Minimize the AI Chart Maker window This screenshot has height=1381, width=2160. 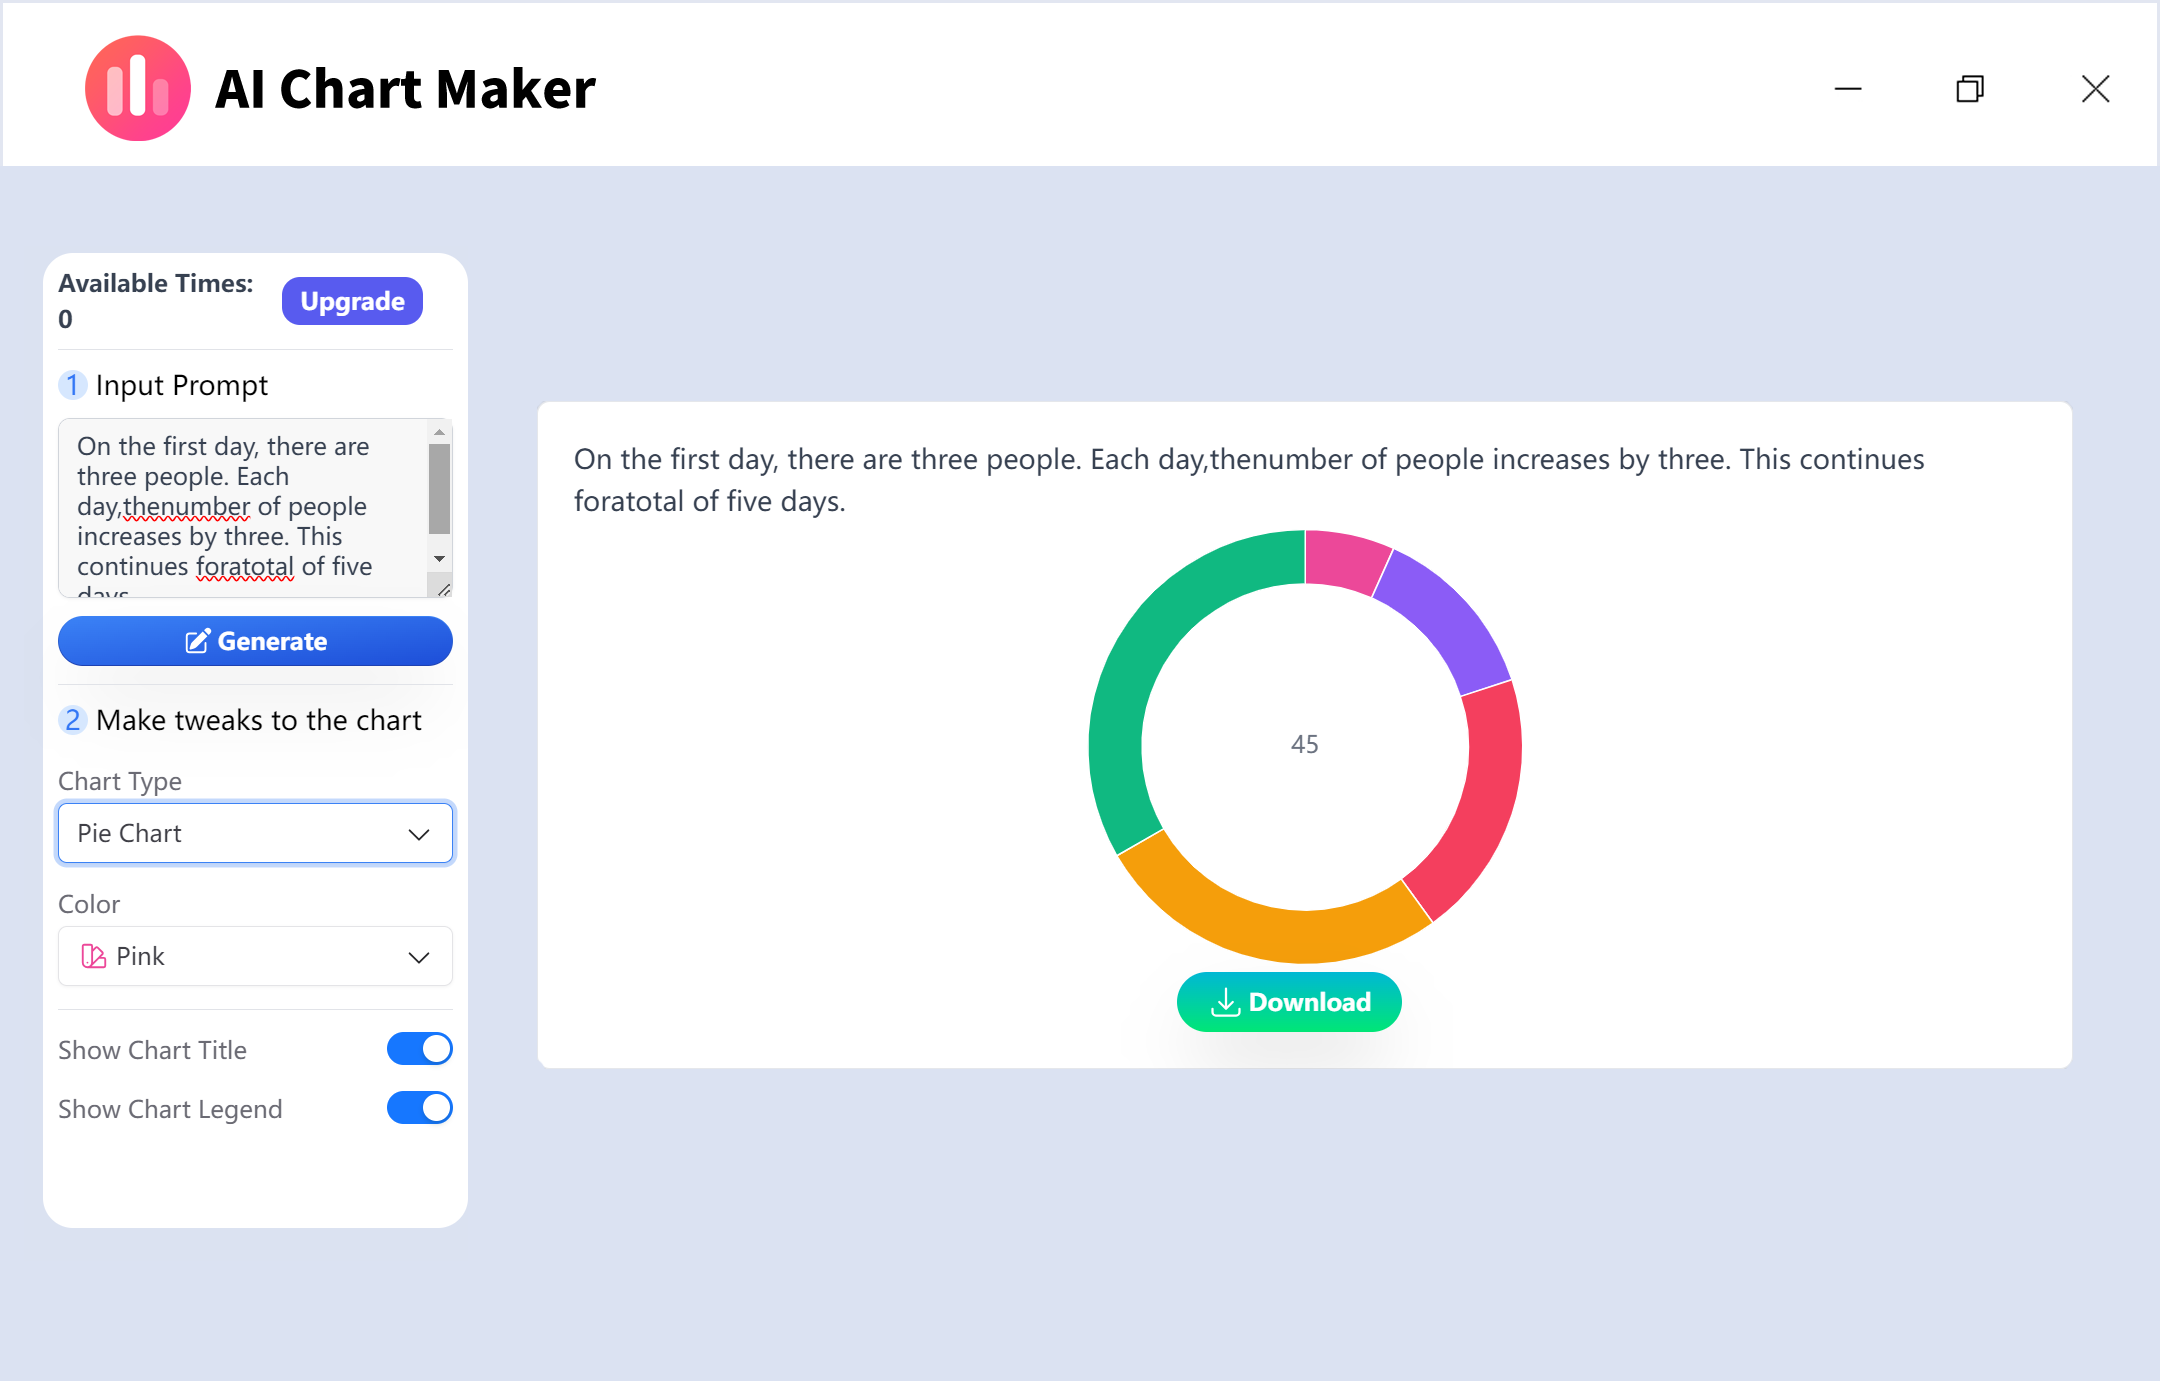(x=1847, y=89)
